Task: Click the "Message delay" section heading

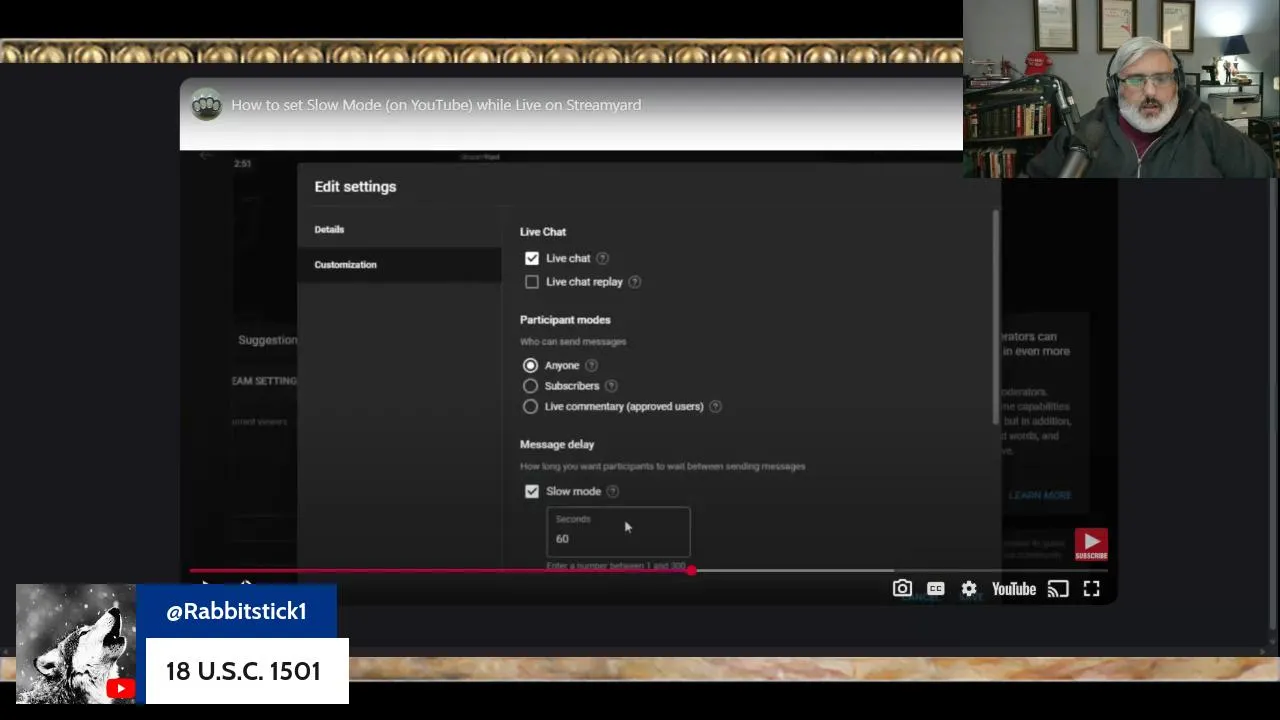Action: click(x=557, y=444)
